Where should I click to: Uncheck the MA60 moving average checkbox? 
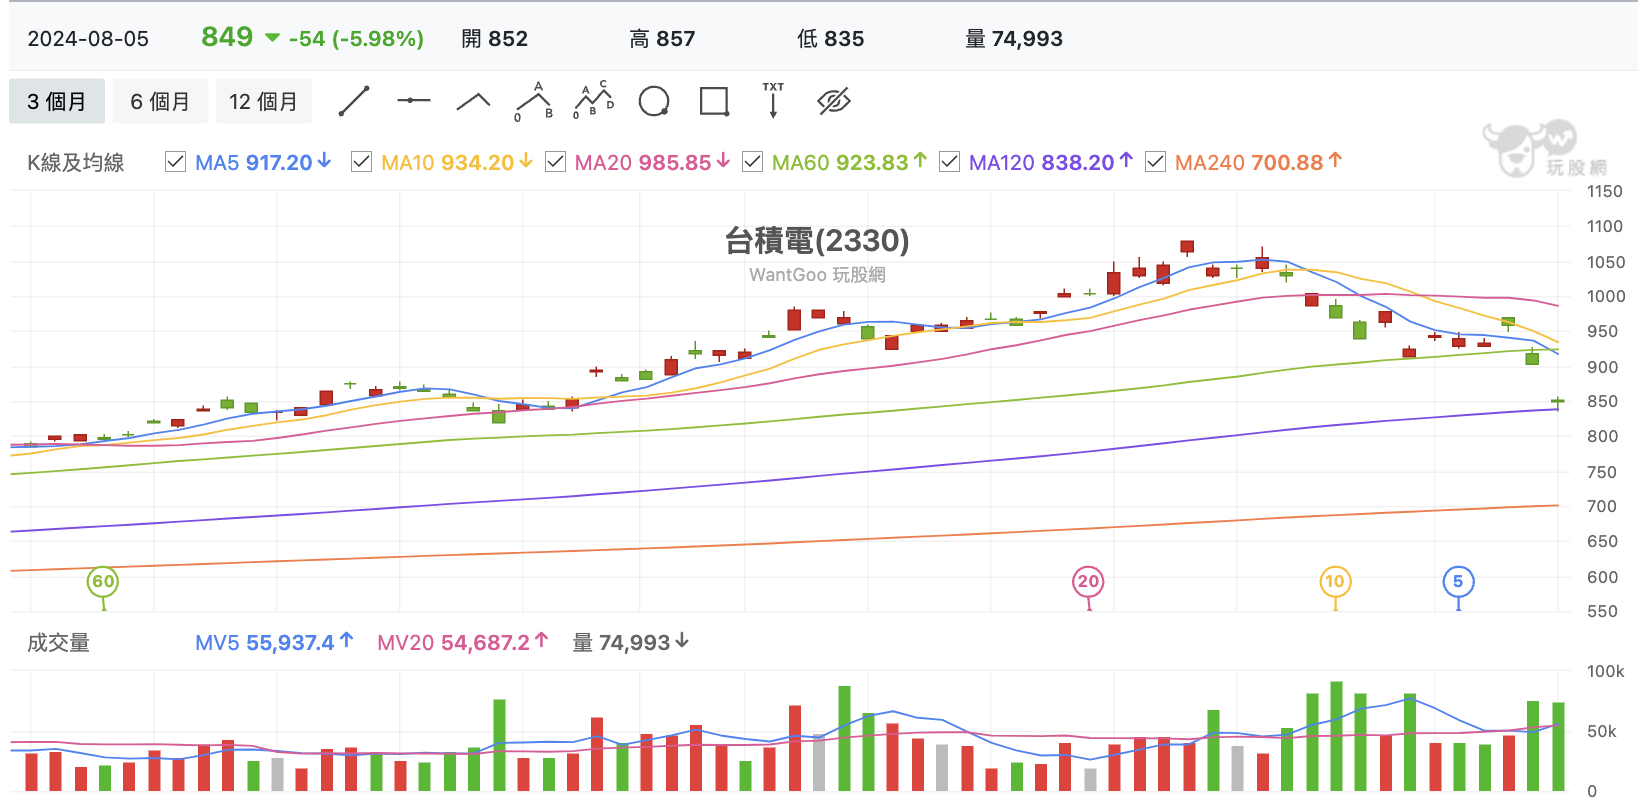coord(752,162)
